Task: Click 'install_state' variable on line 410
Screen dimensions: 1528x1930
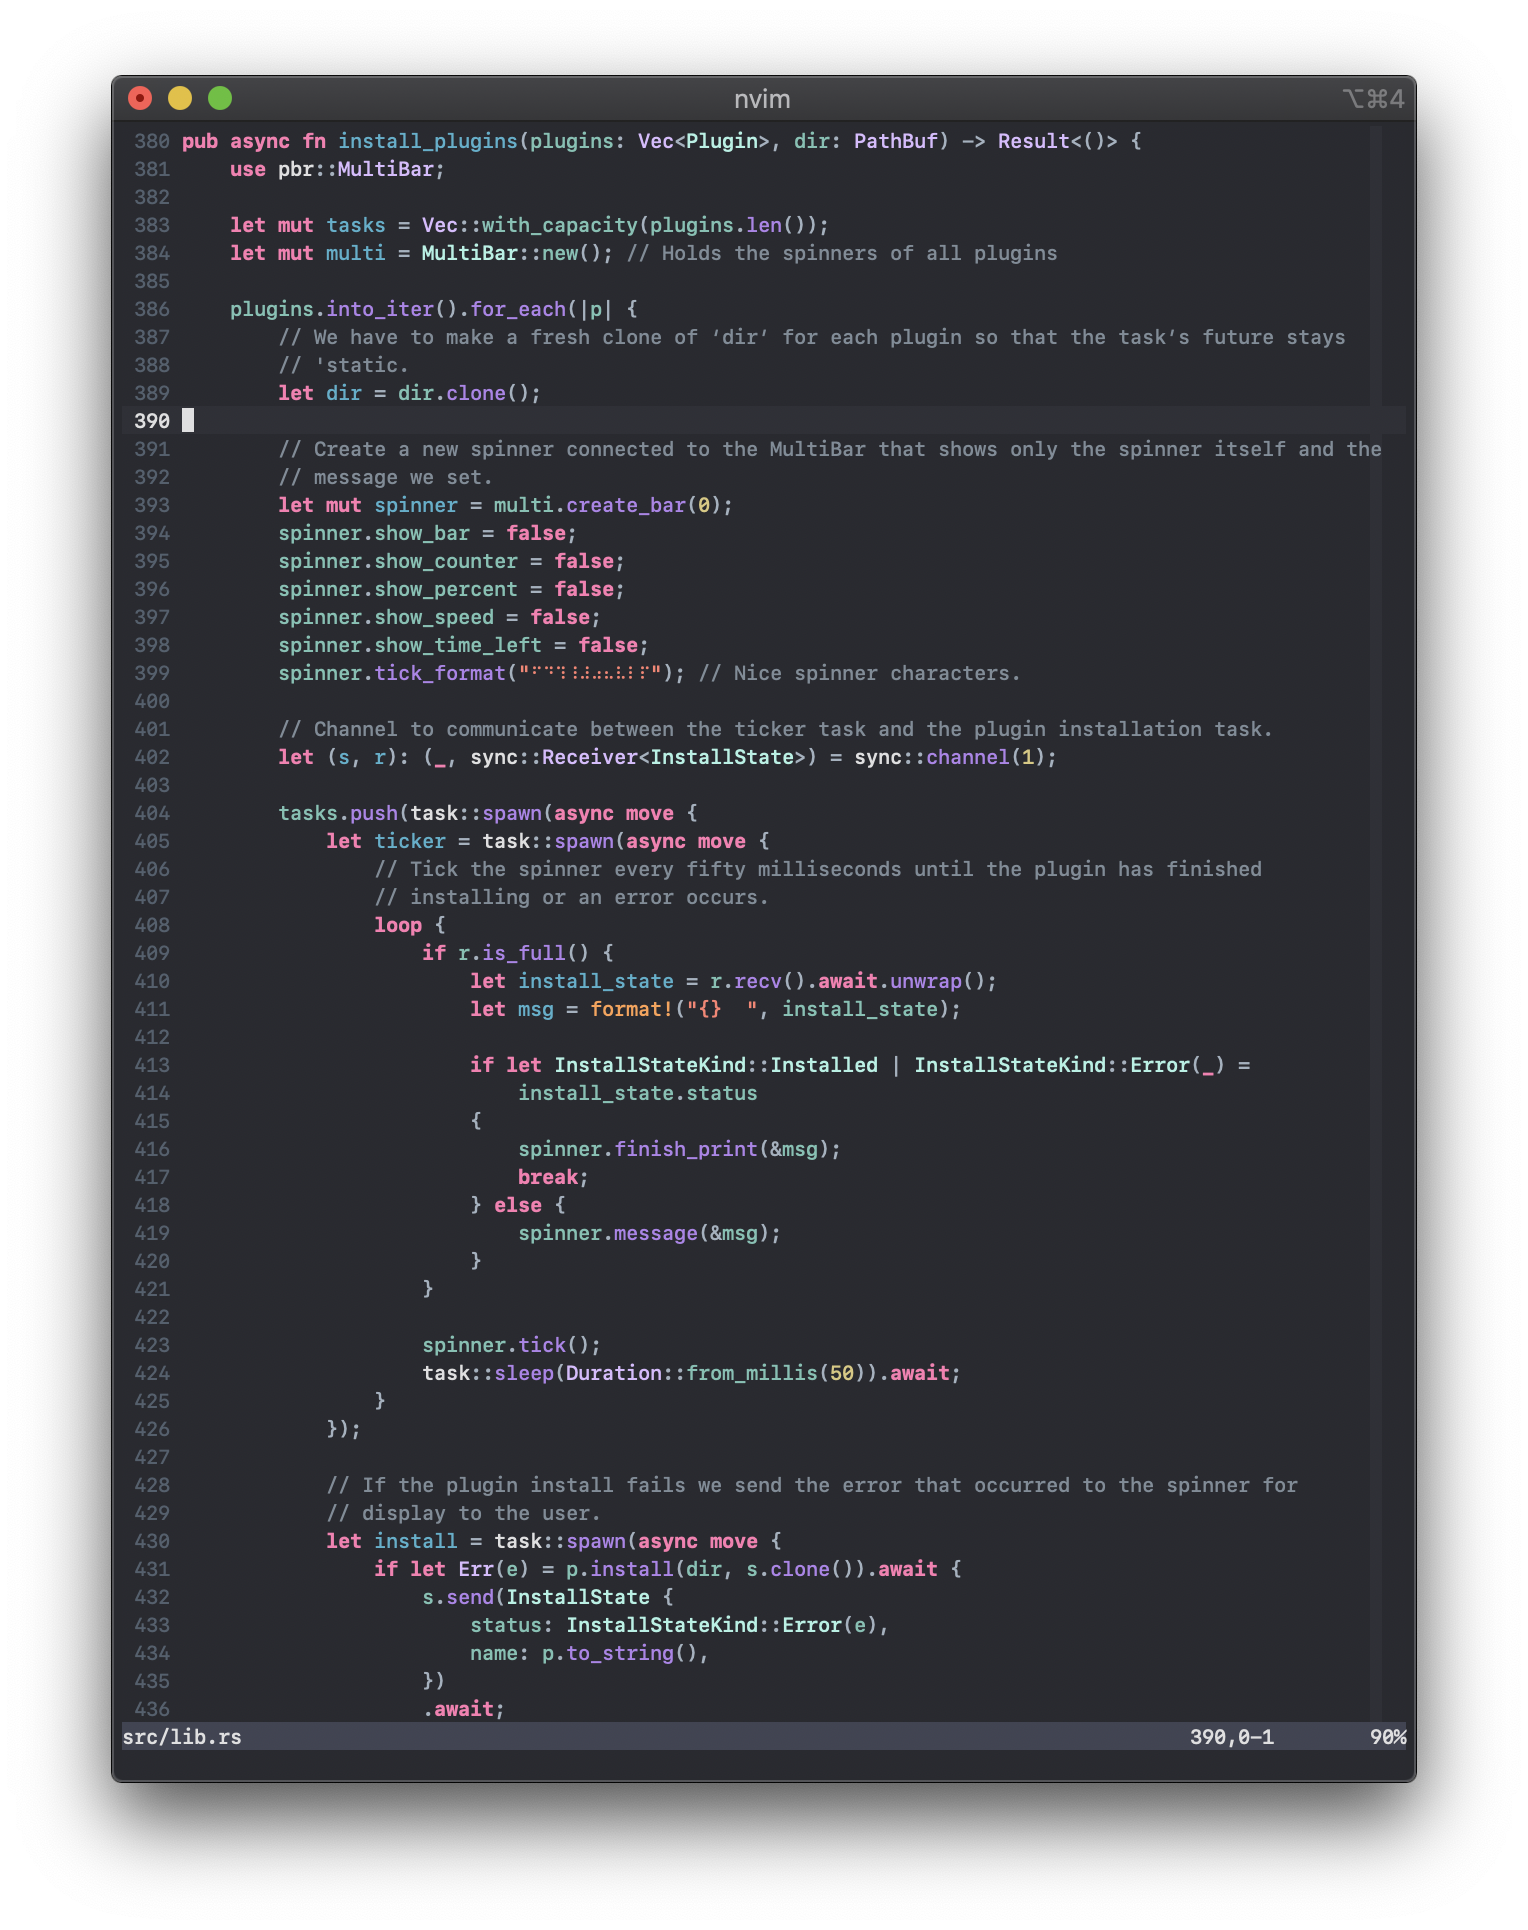Action: (x=596, y=981)
